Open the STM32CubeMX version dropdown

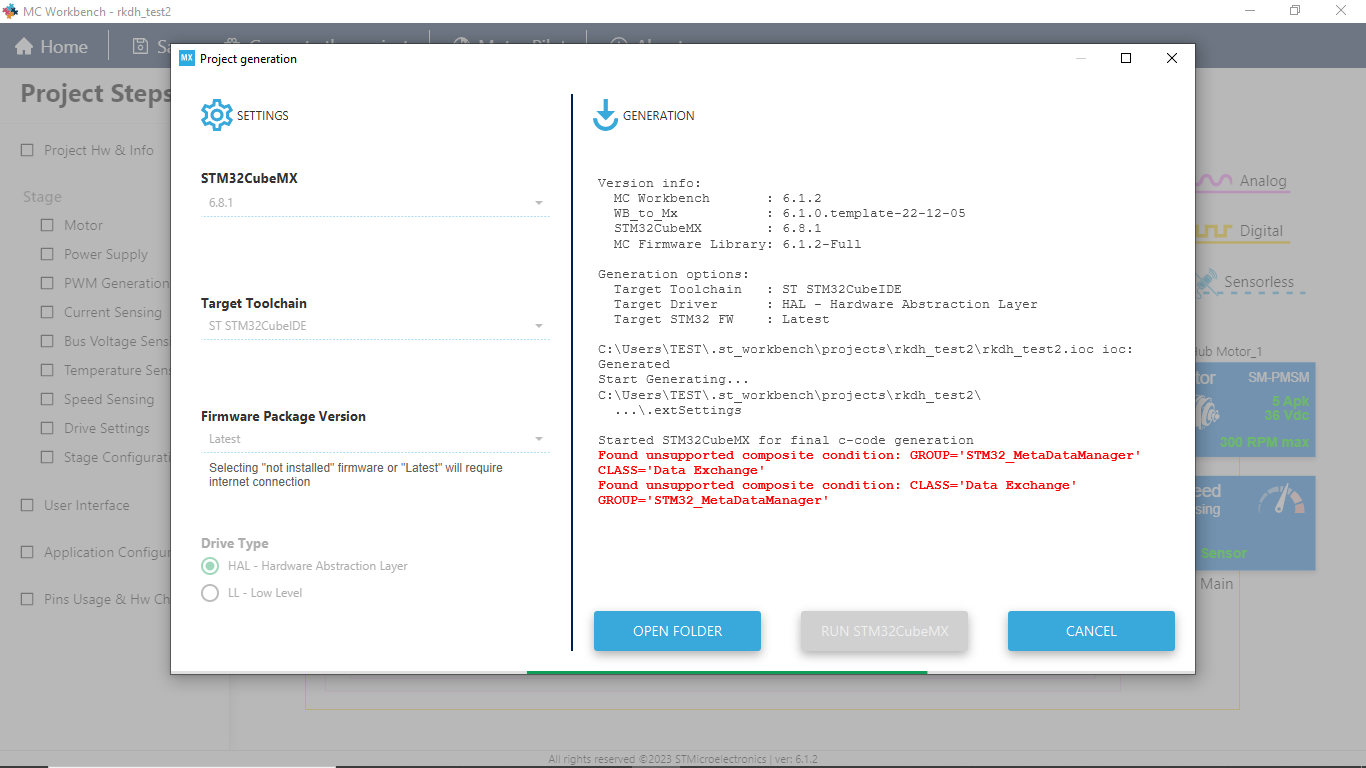click(538, 201)
